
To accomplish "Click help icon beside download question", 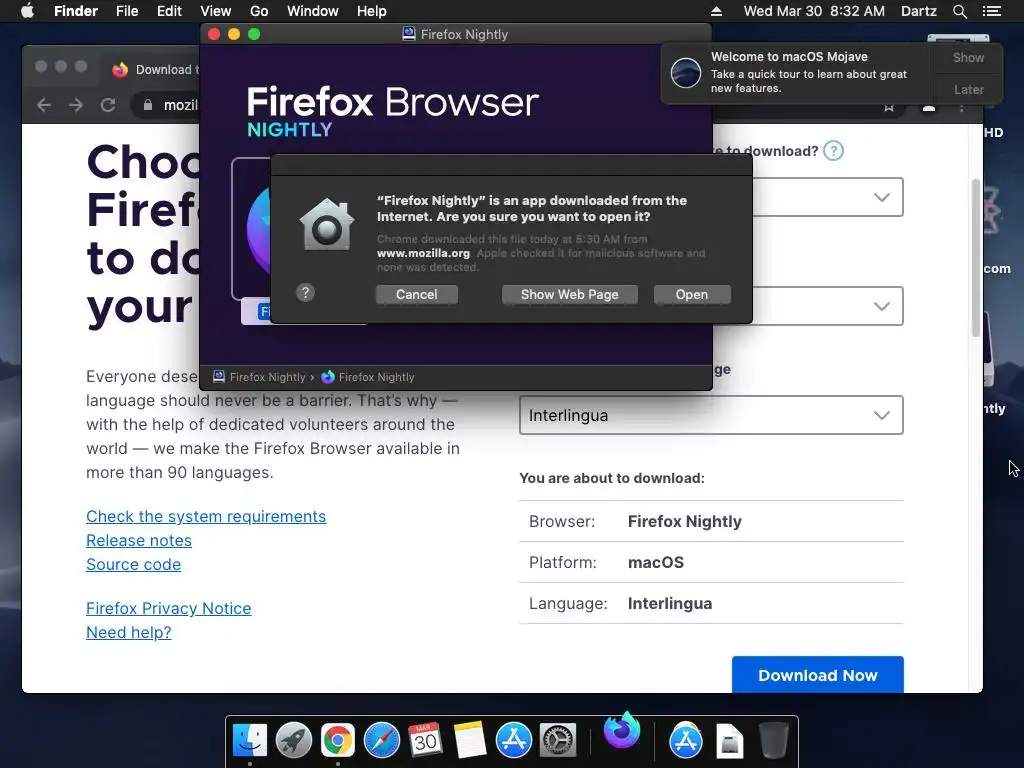I will click(833, 151).
